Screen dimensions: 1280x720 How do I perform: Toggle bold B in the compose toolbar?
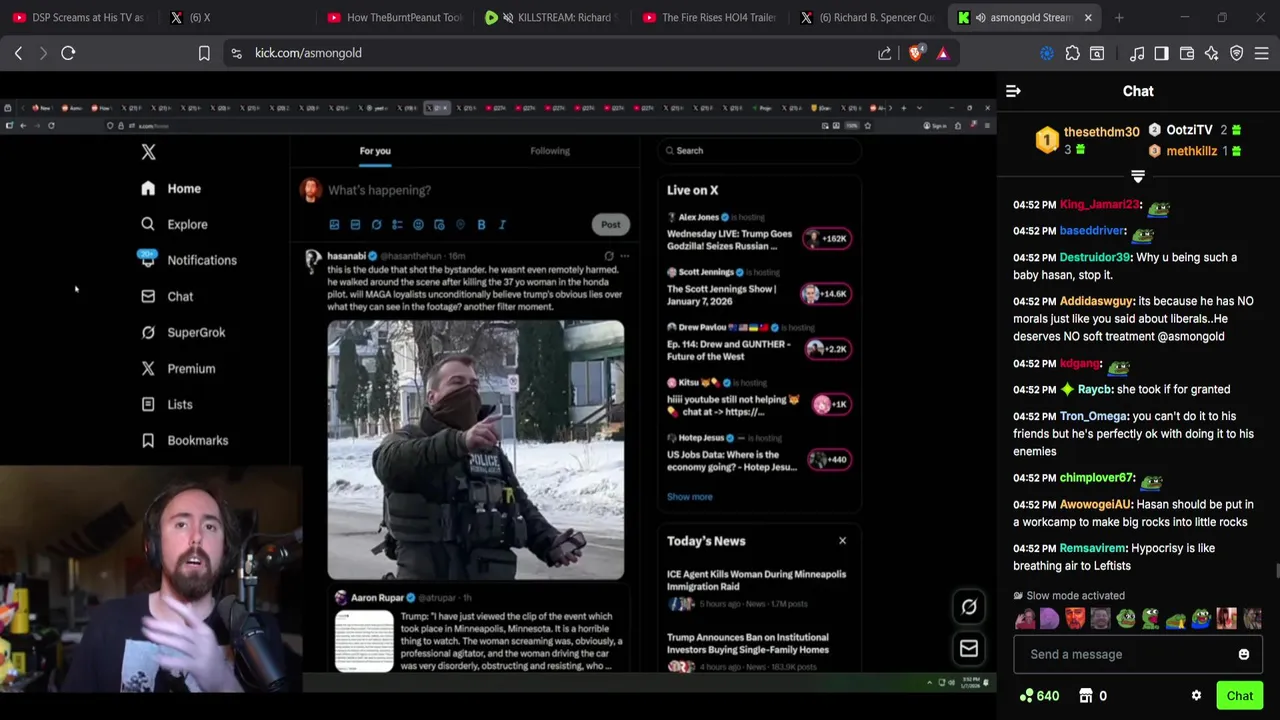(481, 225)
